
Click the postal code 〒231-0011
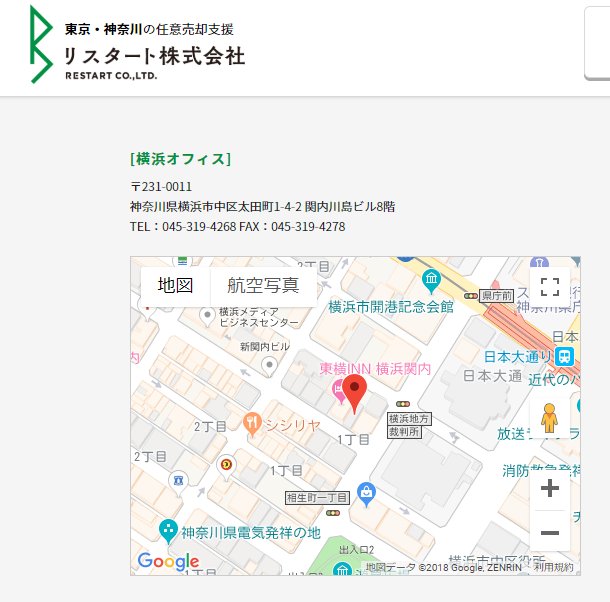pyautogui.click(x=161, y=186)
